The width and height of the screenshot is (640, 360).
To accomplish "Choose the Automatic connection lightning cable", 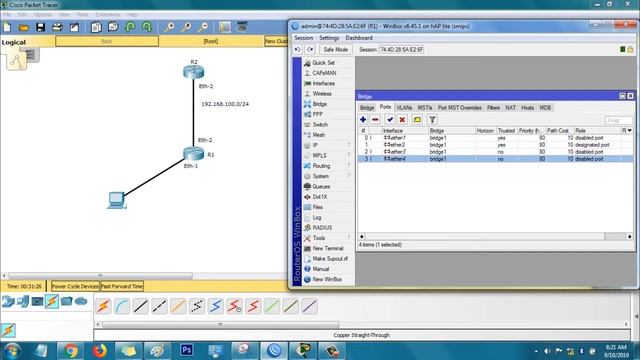I will click(103, 306).
